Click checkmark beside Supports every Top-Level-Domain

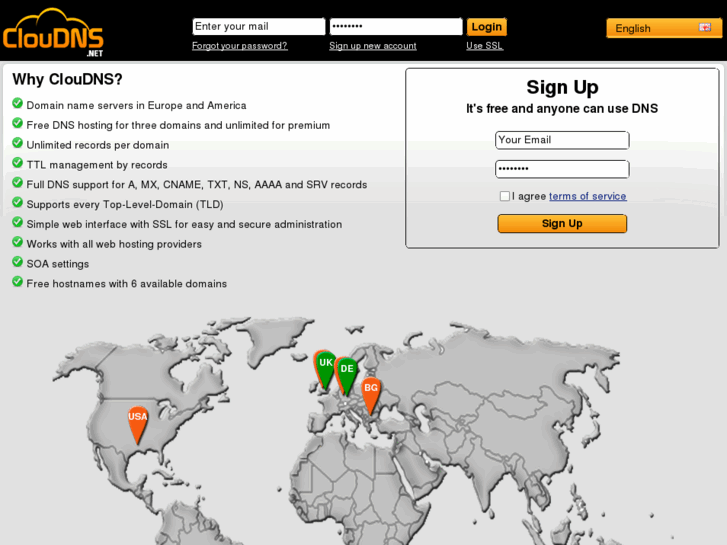click(18, 202)
